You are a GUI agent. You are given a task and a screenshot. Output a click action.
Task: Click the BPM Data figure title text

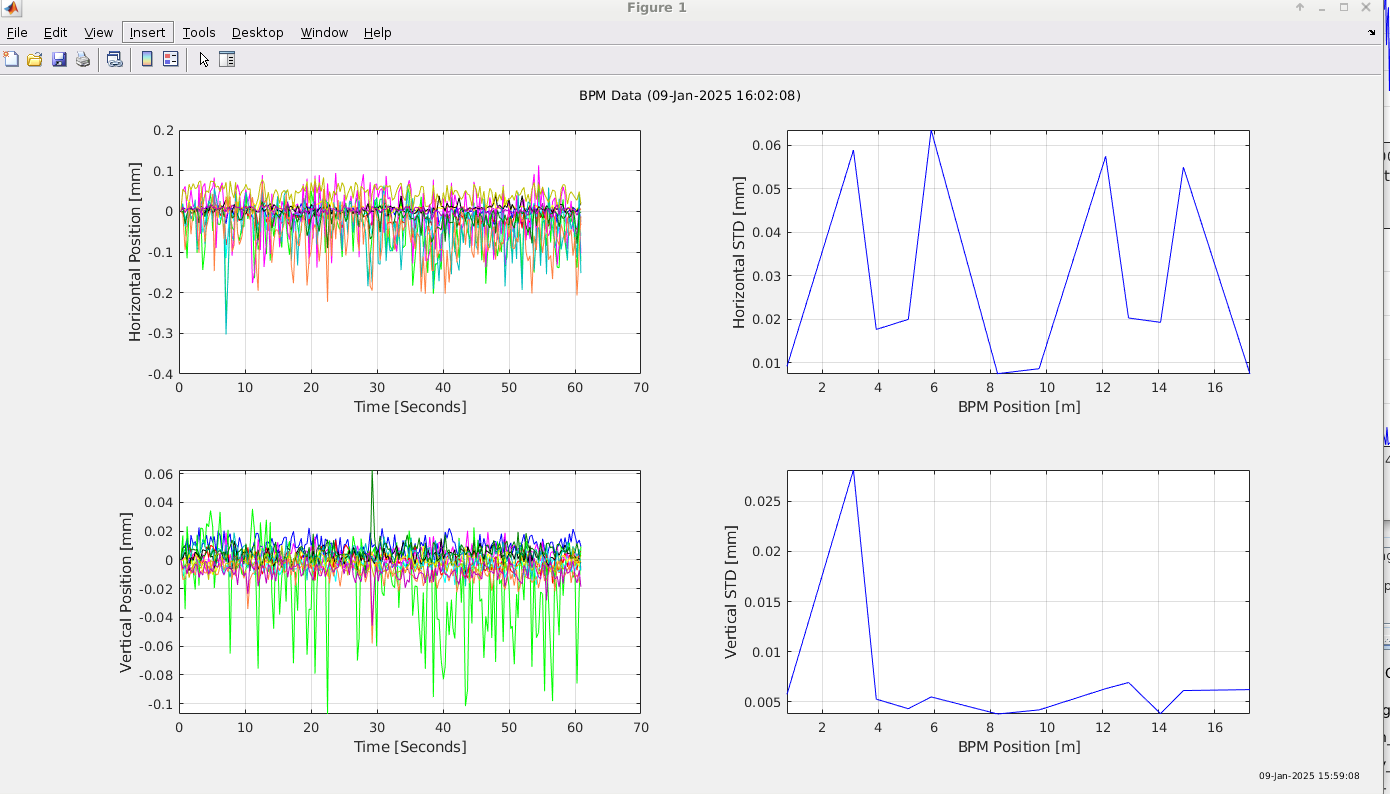689,96
